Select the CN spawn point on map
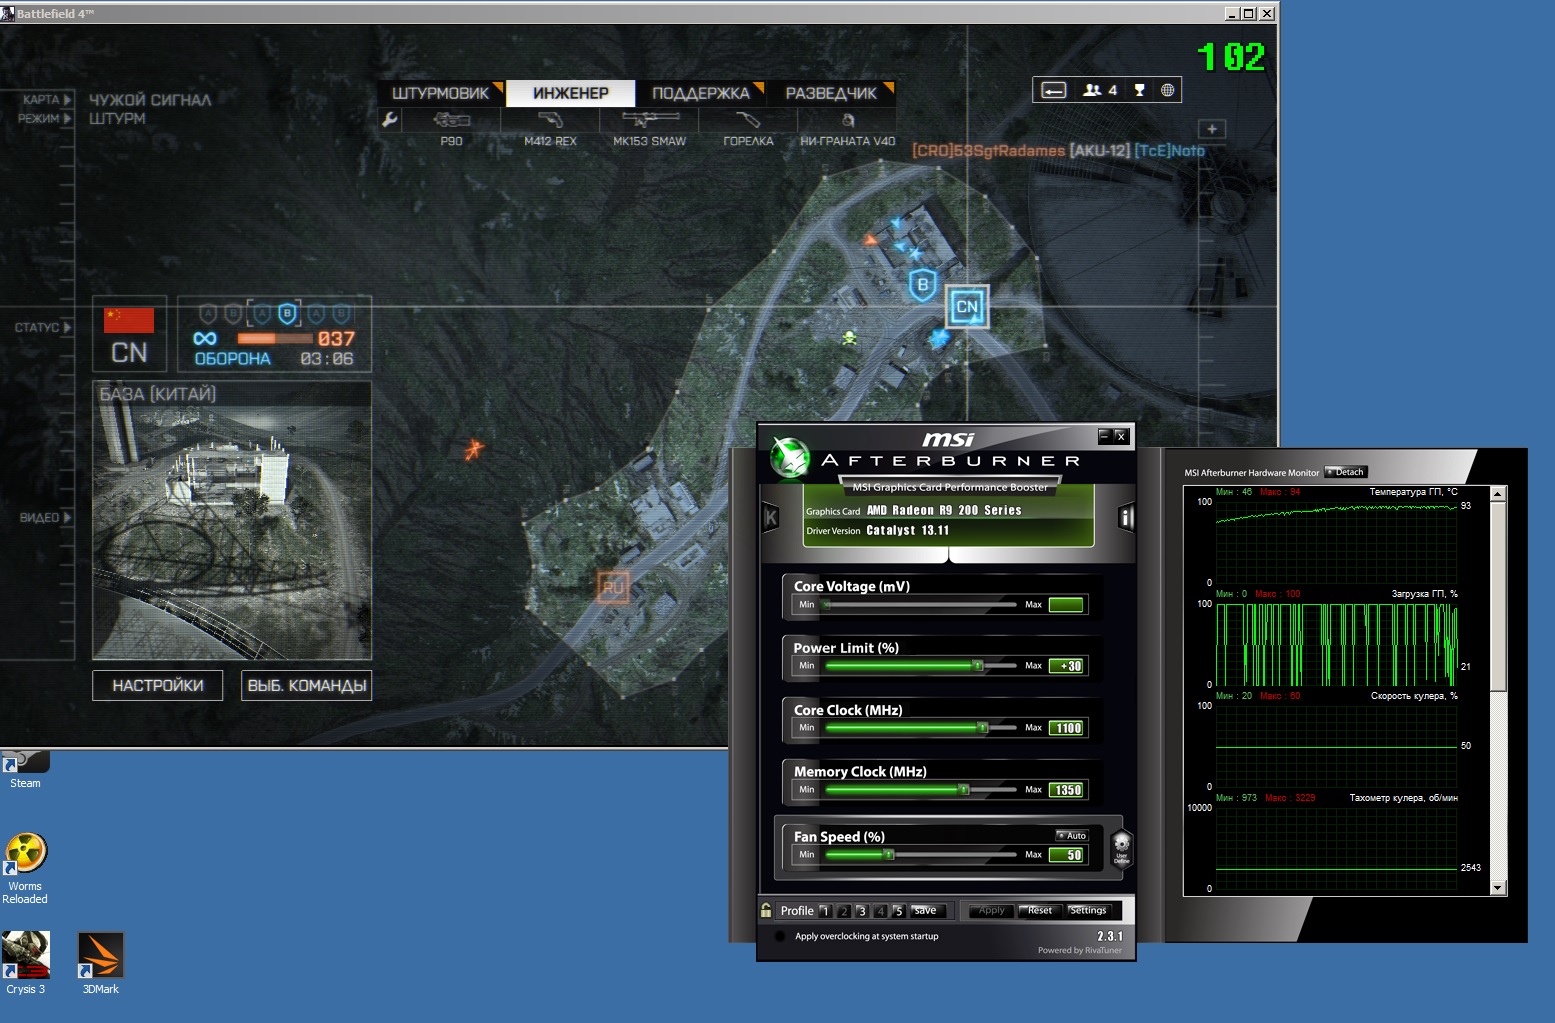1555x1023 pixels. 967,307
